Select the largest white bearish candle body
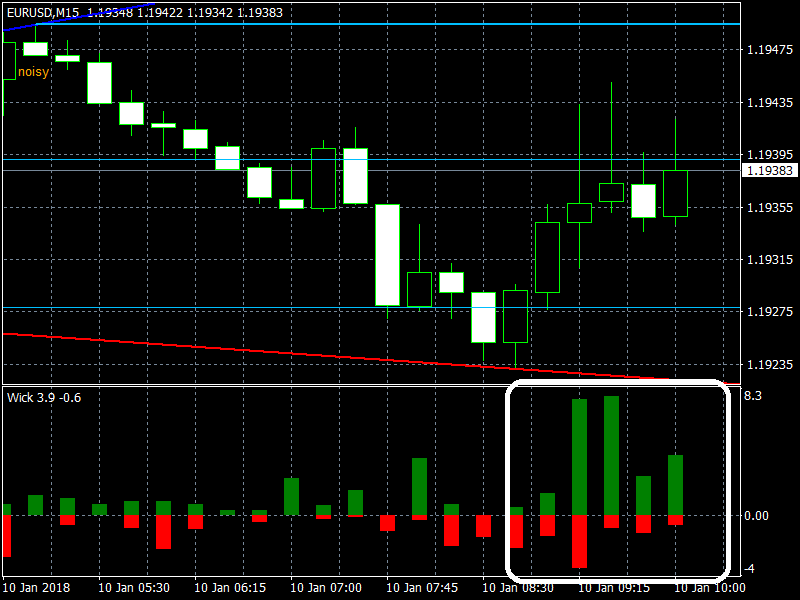The height and width of the screenshot is (600, 800). 387,255
